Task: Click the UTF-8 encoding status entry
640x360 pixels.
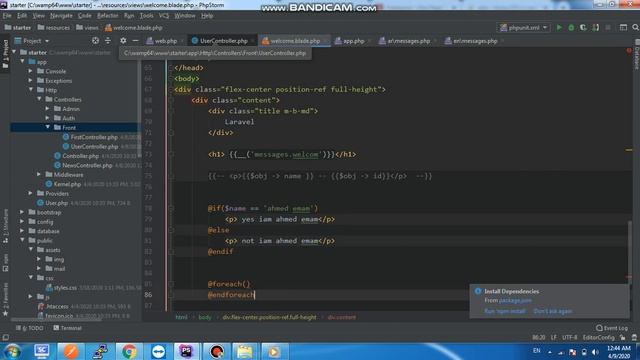Action: click(x=569, y=338)
